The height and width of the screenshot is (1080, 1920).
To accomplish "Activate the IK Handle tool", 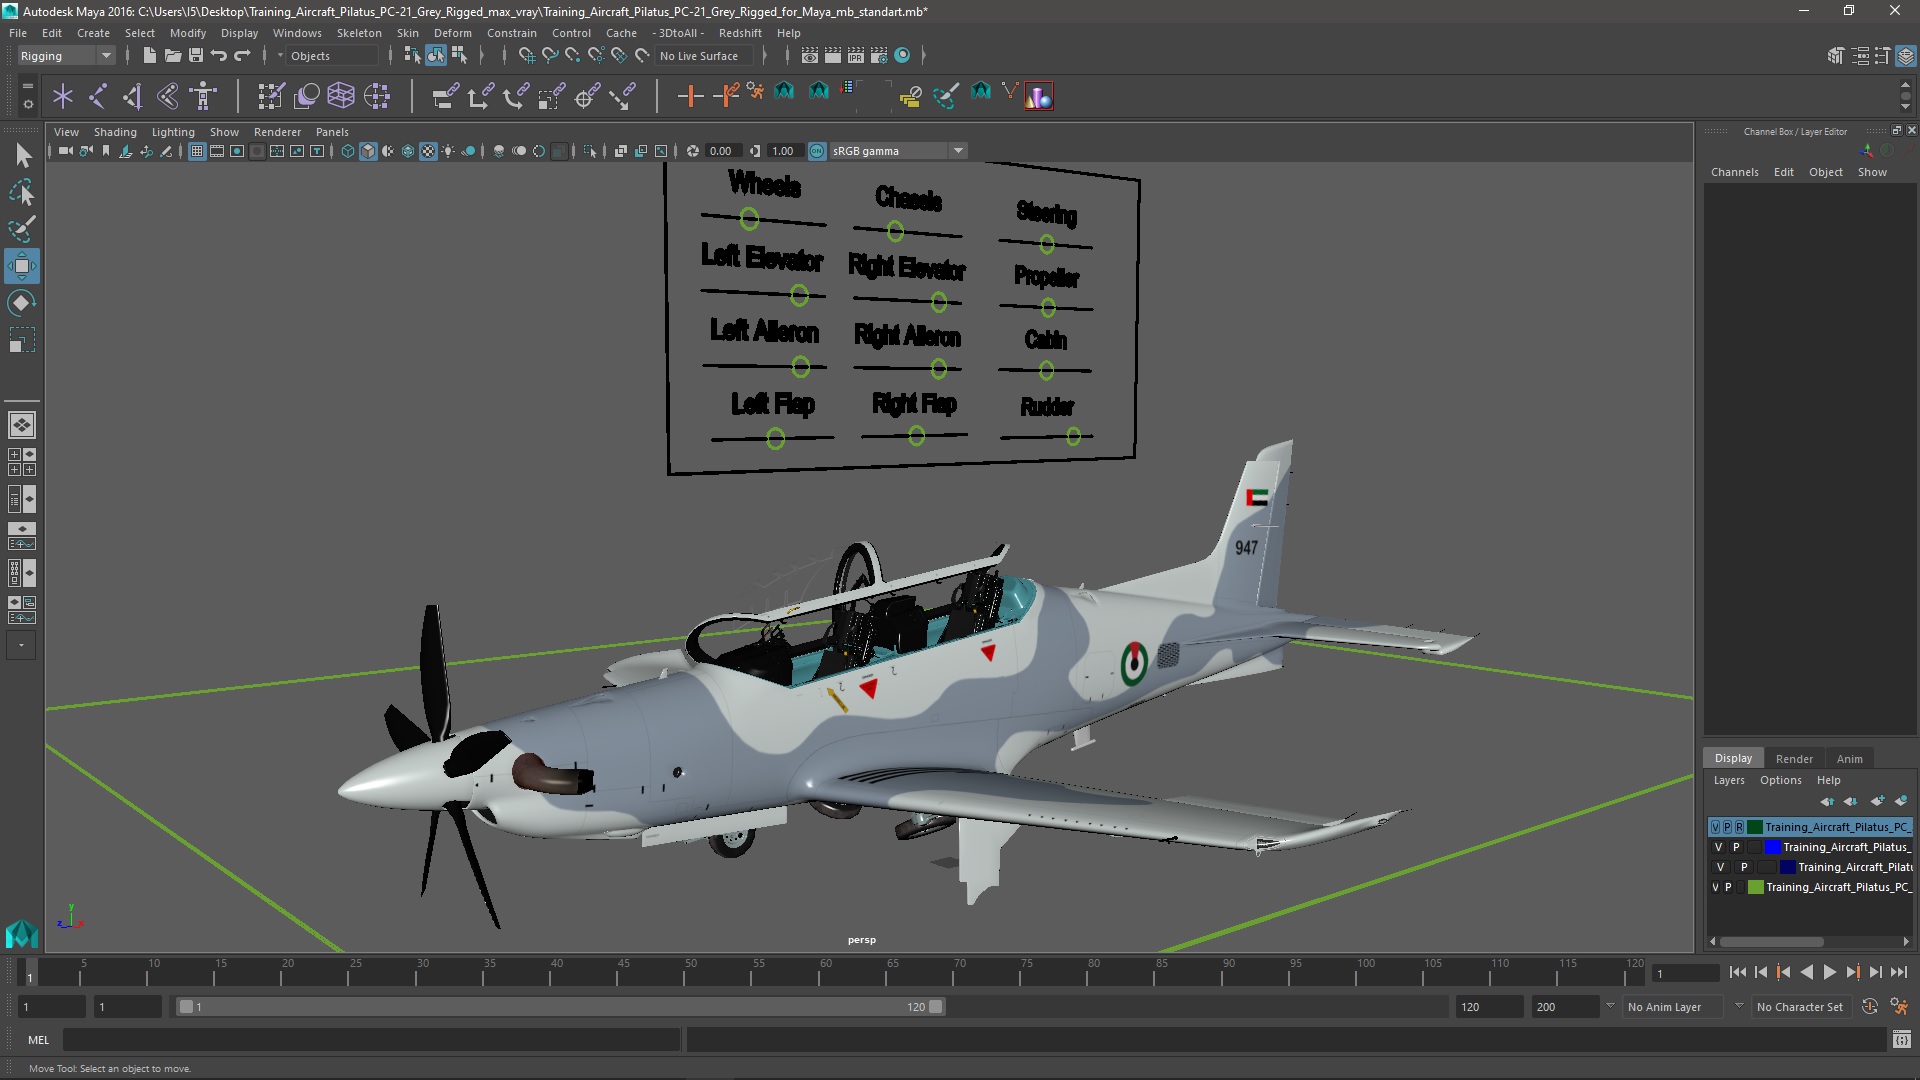I will [132, 96].
